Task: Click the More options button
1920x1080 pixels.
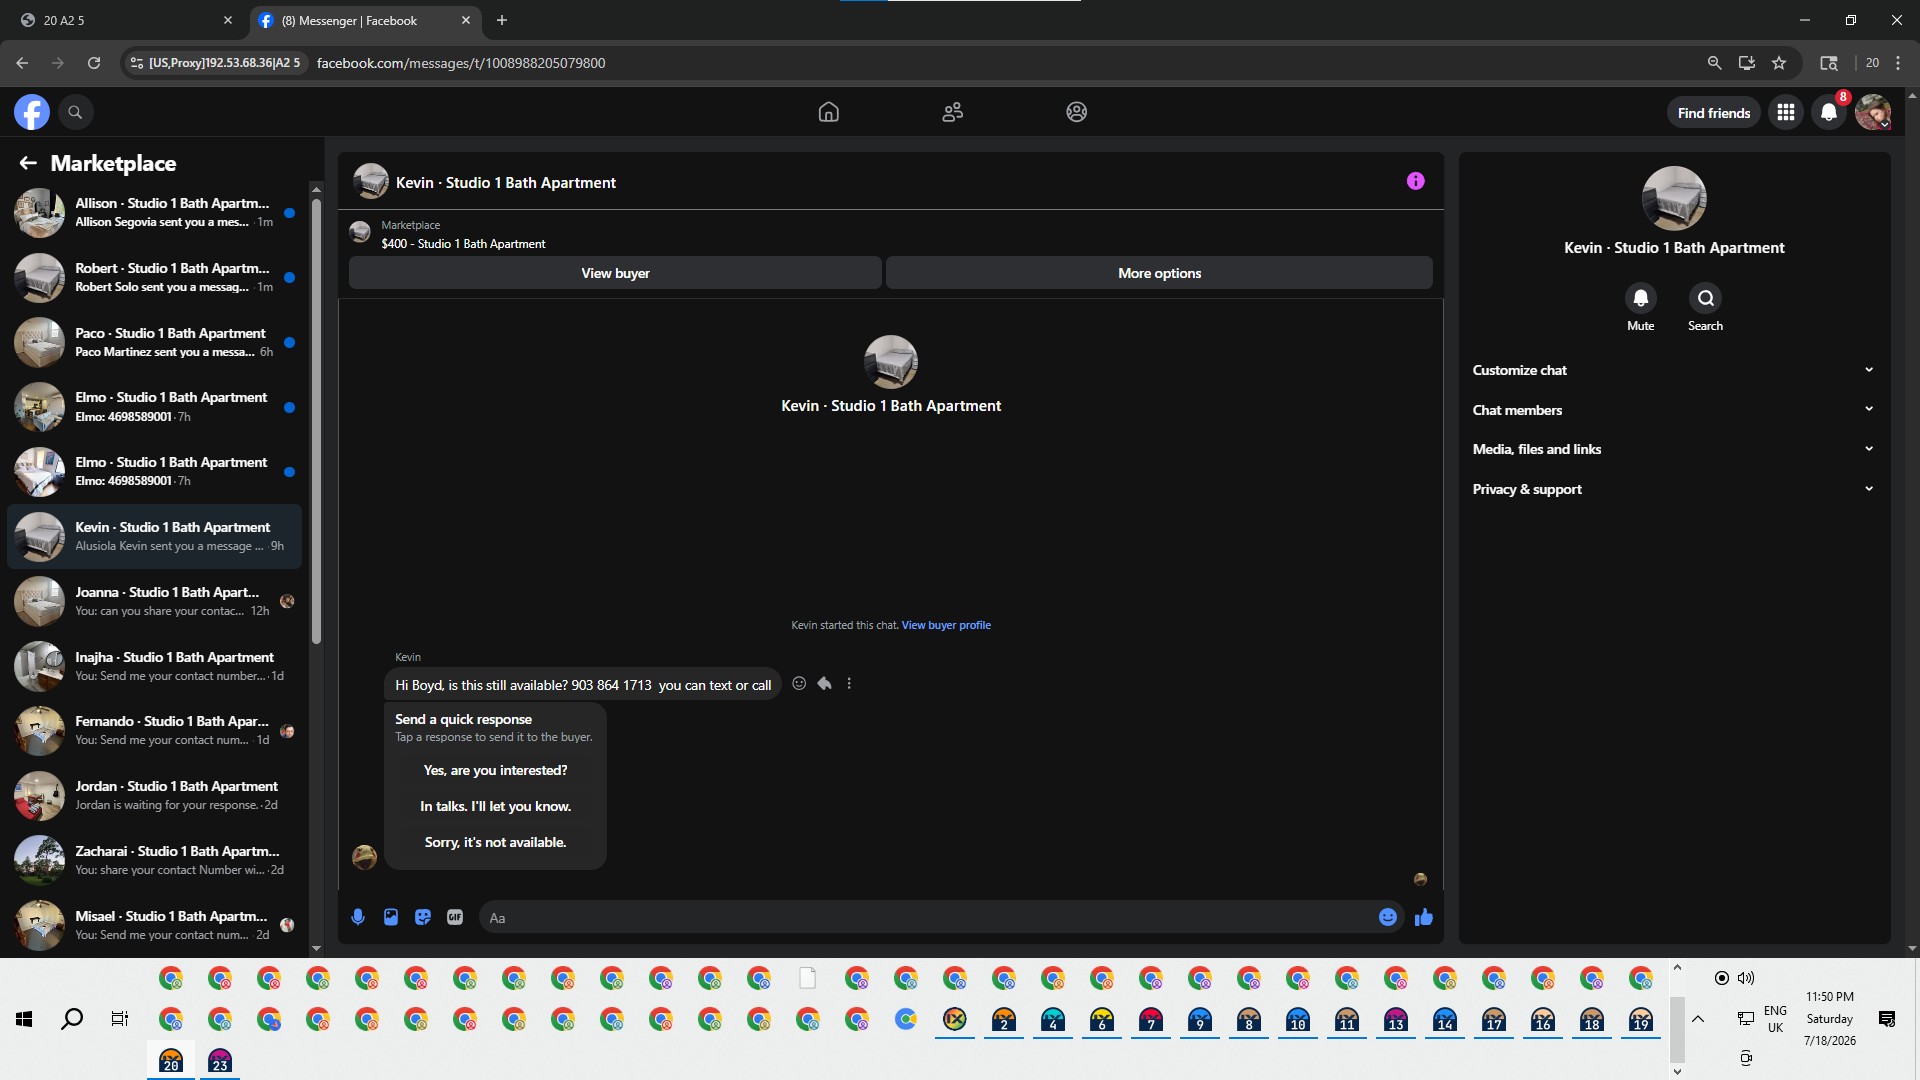Action: 1159,273
